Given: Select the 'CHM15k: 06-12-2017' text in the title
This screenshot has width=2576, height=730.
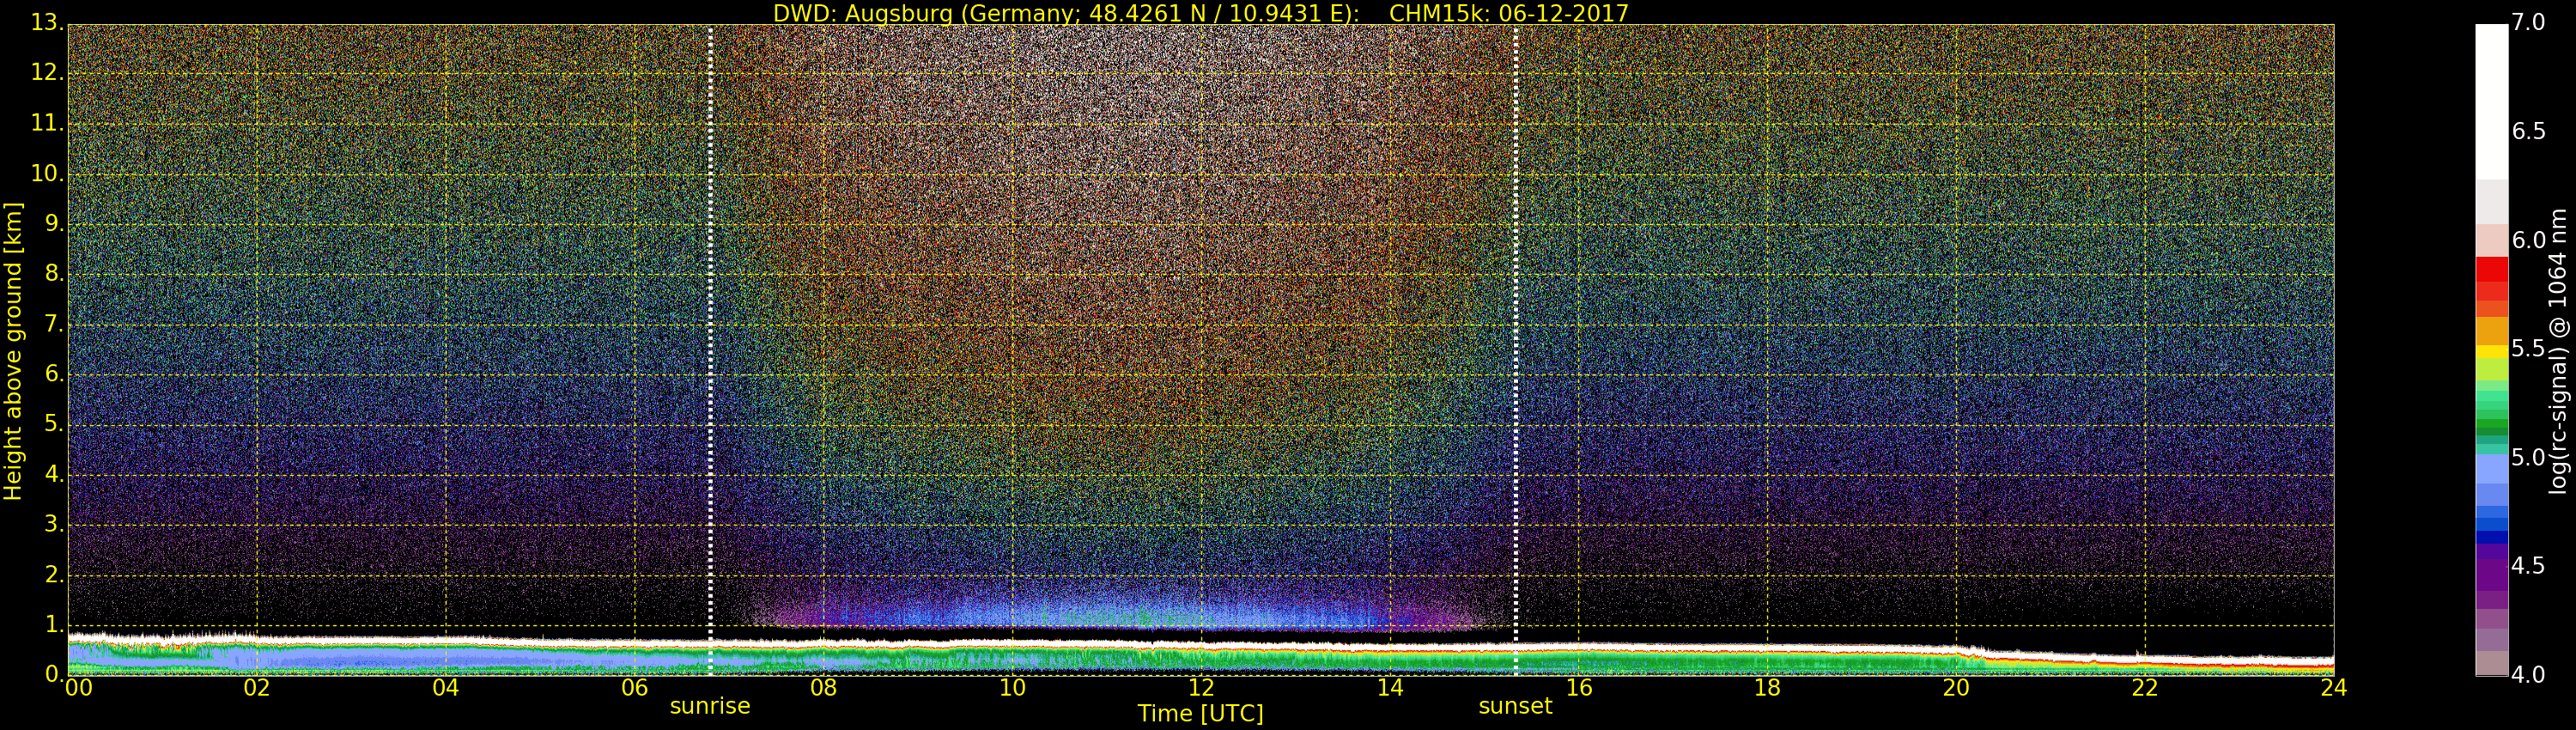Looking at the screenshot, I should (1509, 13).
